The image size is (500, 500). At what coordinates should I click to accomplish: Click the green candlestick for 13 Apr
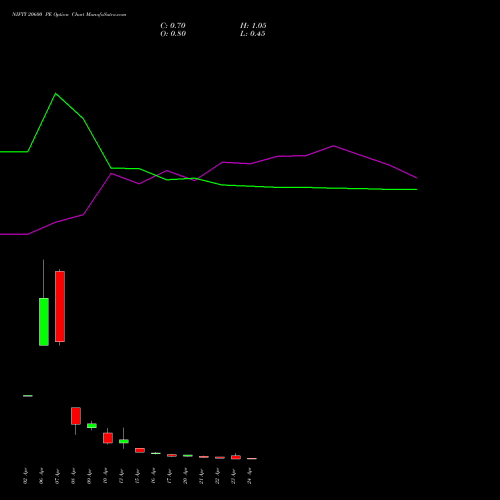pos(124,441)
